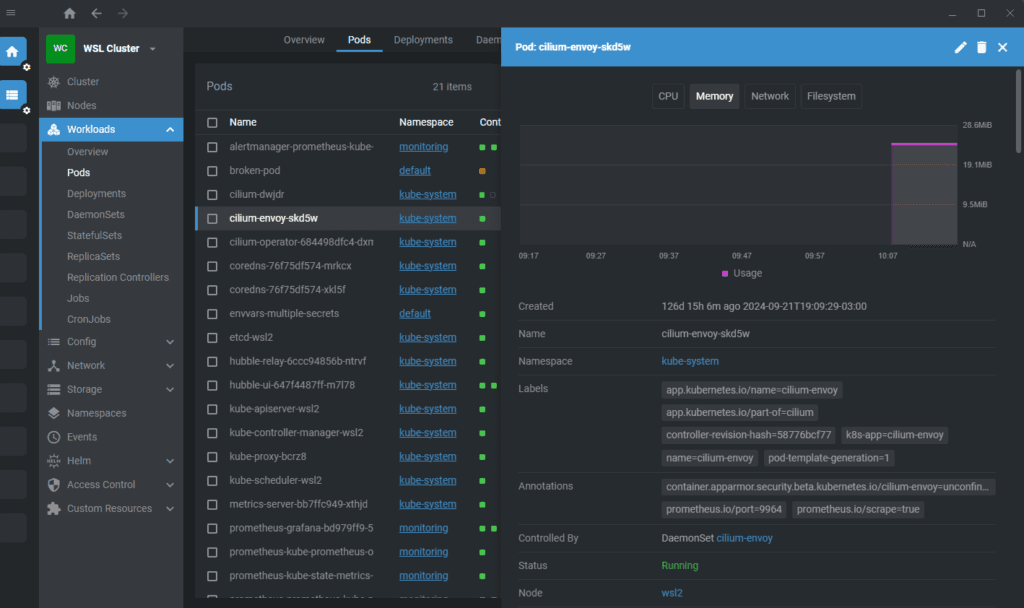Open the Events clock icon item
Image resolution: width=1024 pixels, height=608 pixels.
point(54,437)
